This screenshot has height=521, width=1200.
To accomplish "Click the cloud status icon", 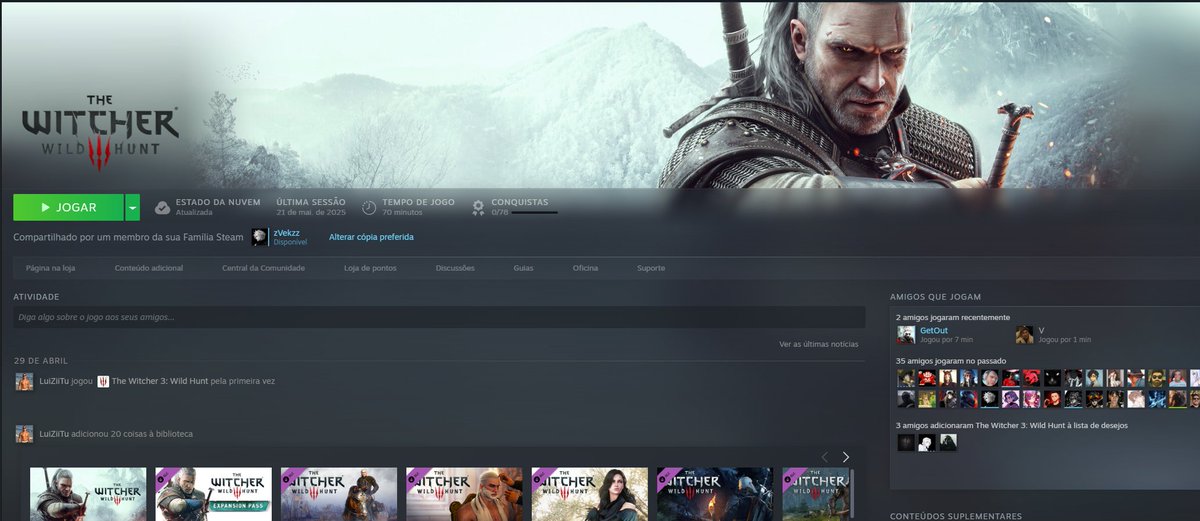I will click(x=162, y=207).
